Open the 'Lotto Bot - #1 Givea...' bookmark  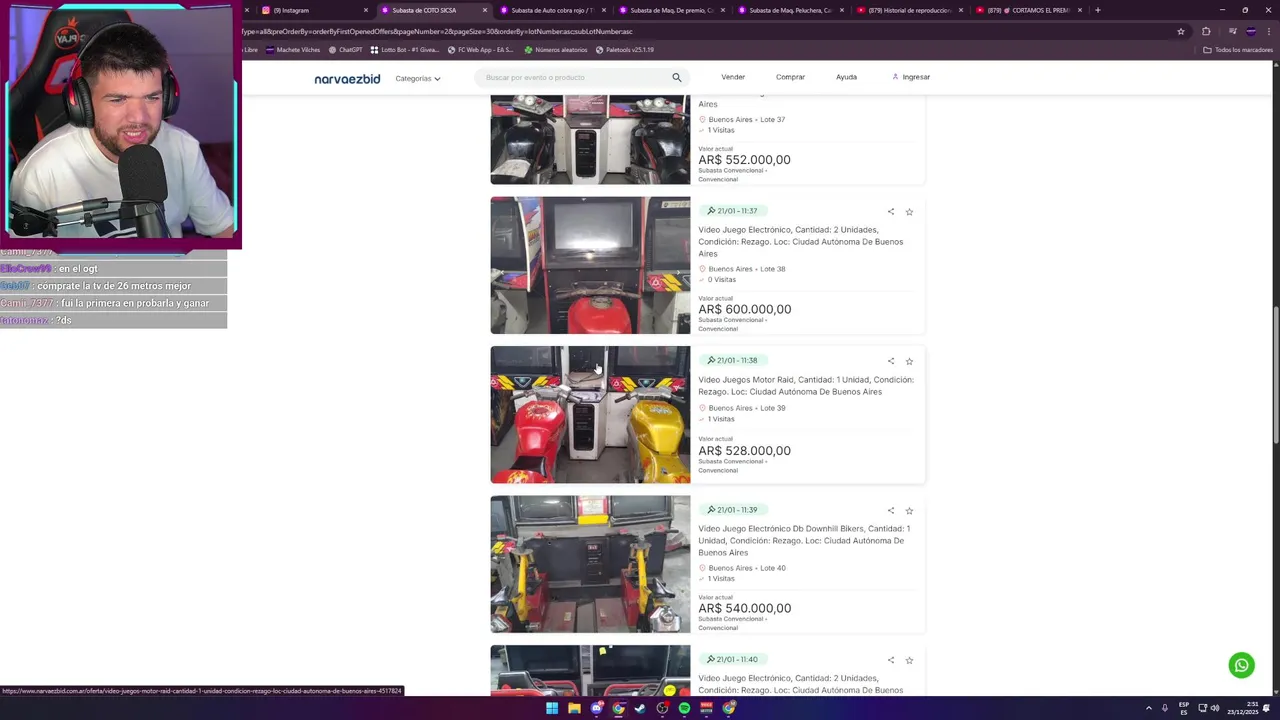(406, 49)
